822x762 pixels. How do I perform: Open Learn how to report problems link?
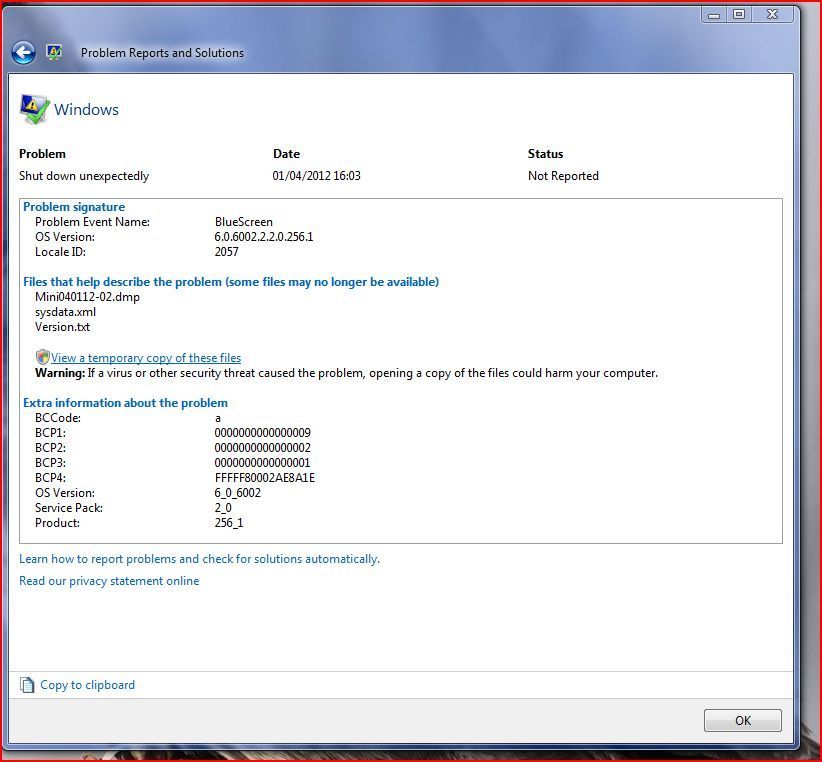199,559
